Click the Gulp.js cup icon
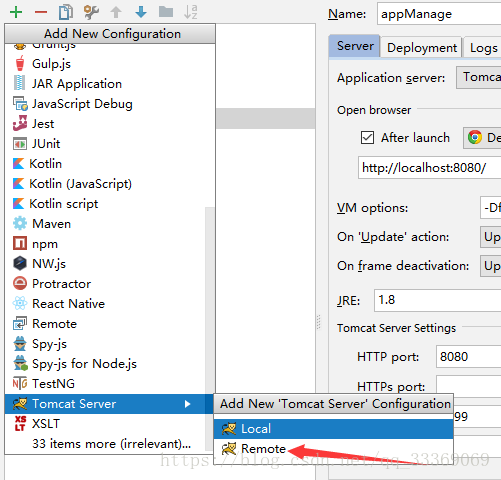The height and width of the screenshot is (480, 501). click(20, 63)
